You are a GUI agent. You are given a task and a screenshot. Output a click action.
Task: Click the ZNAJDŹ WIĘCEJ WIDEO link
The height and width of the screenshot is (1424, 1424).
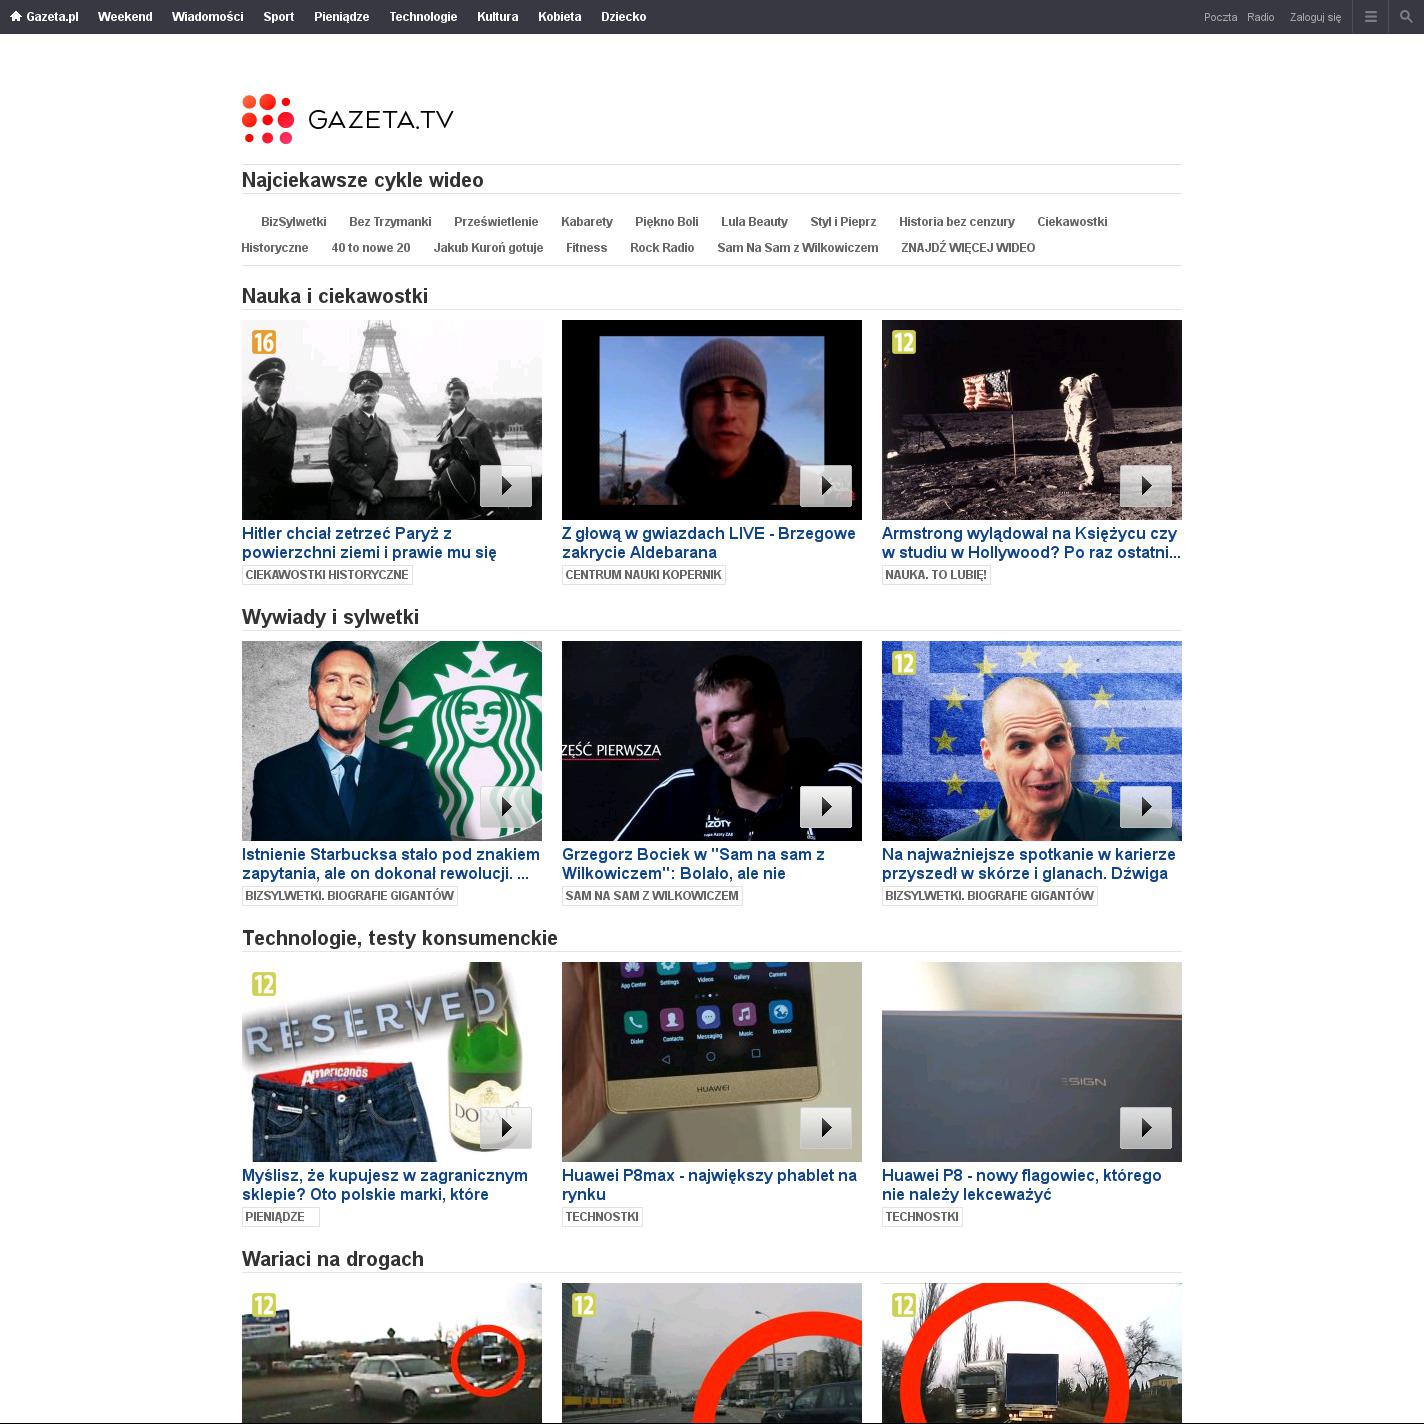967,248
